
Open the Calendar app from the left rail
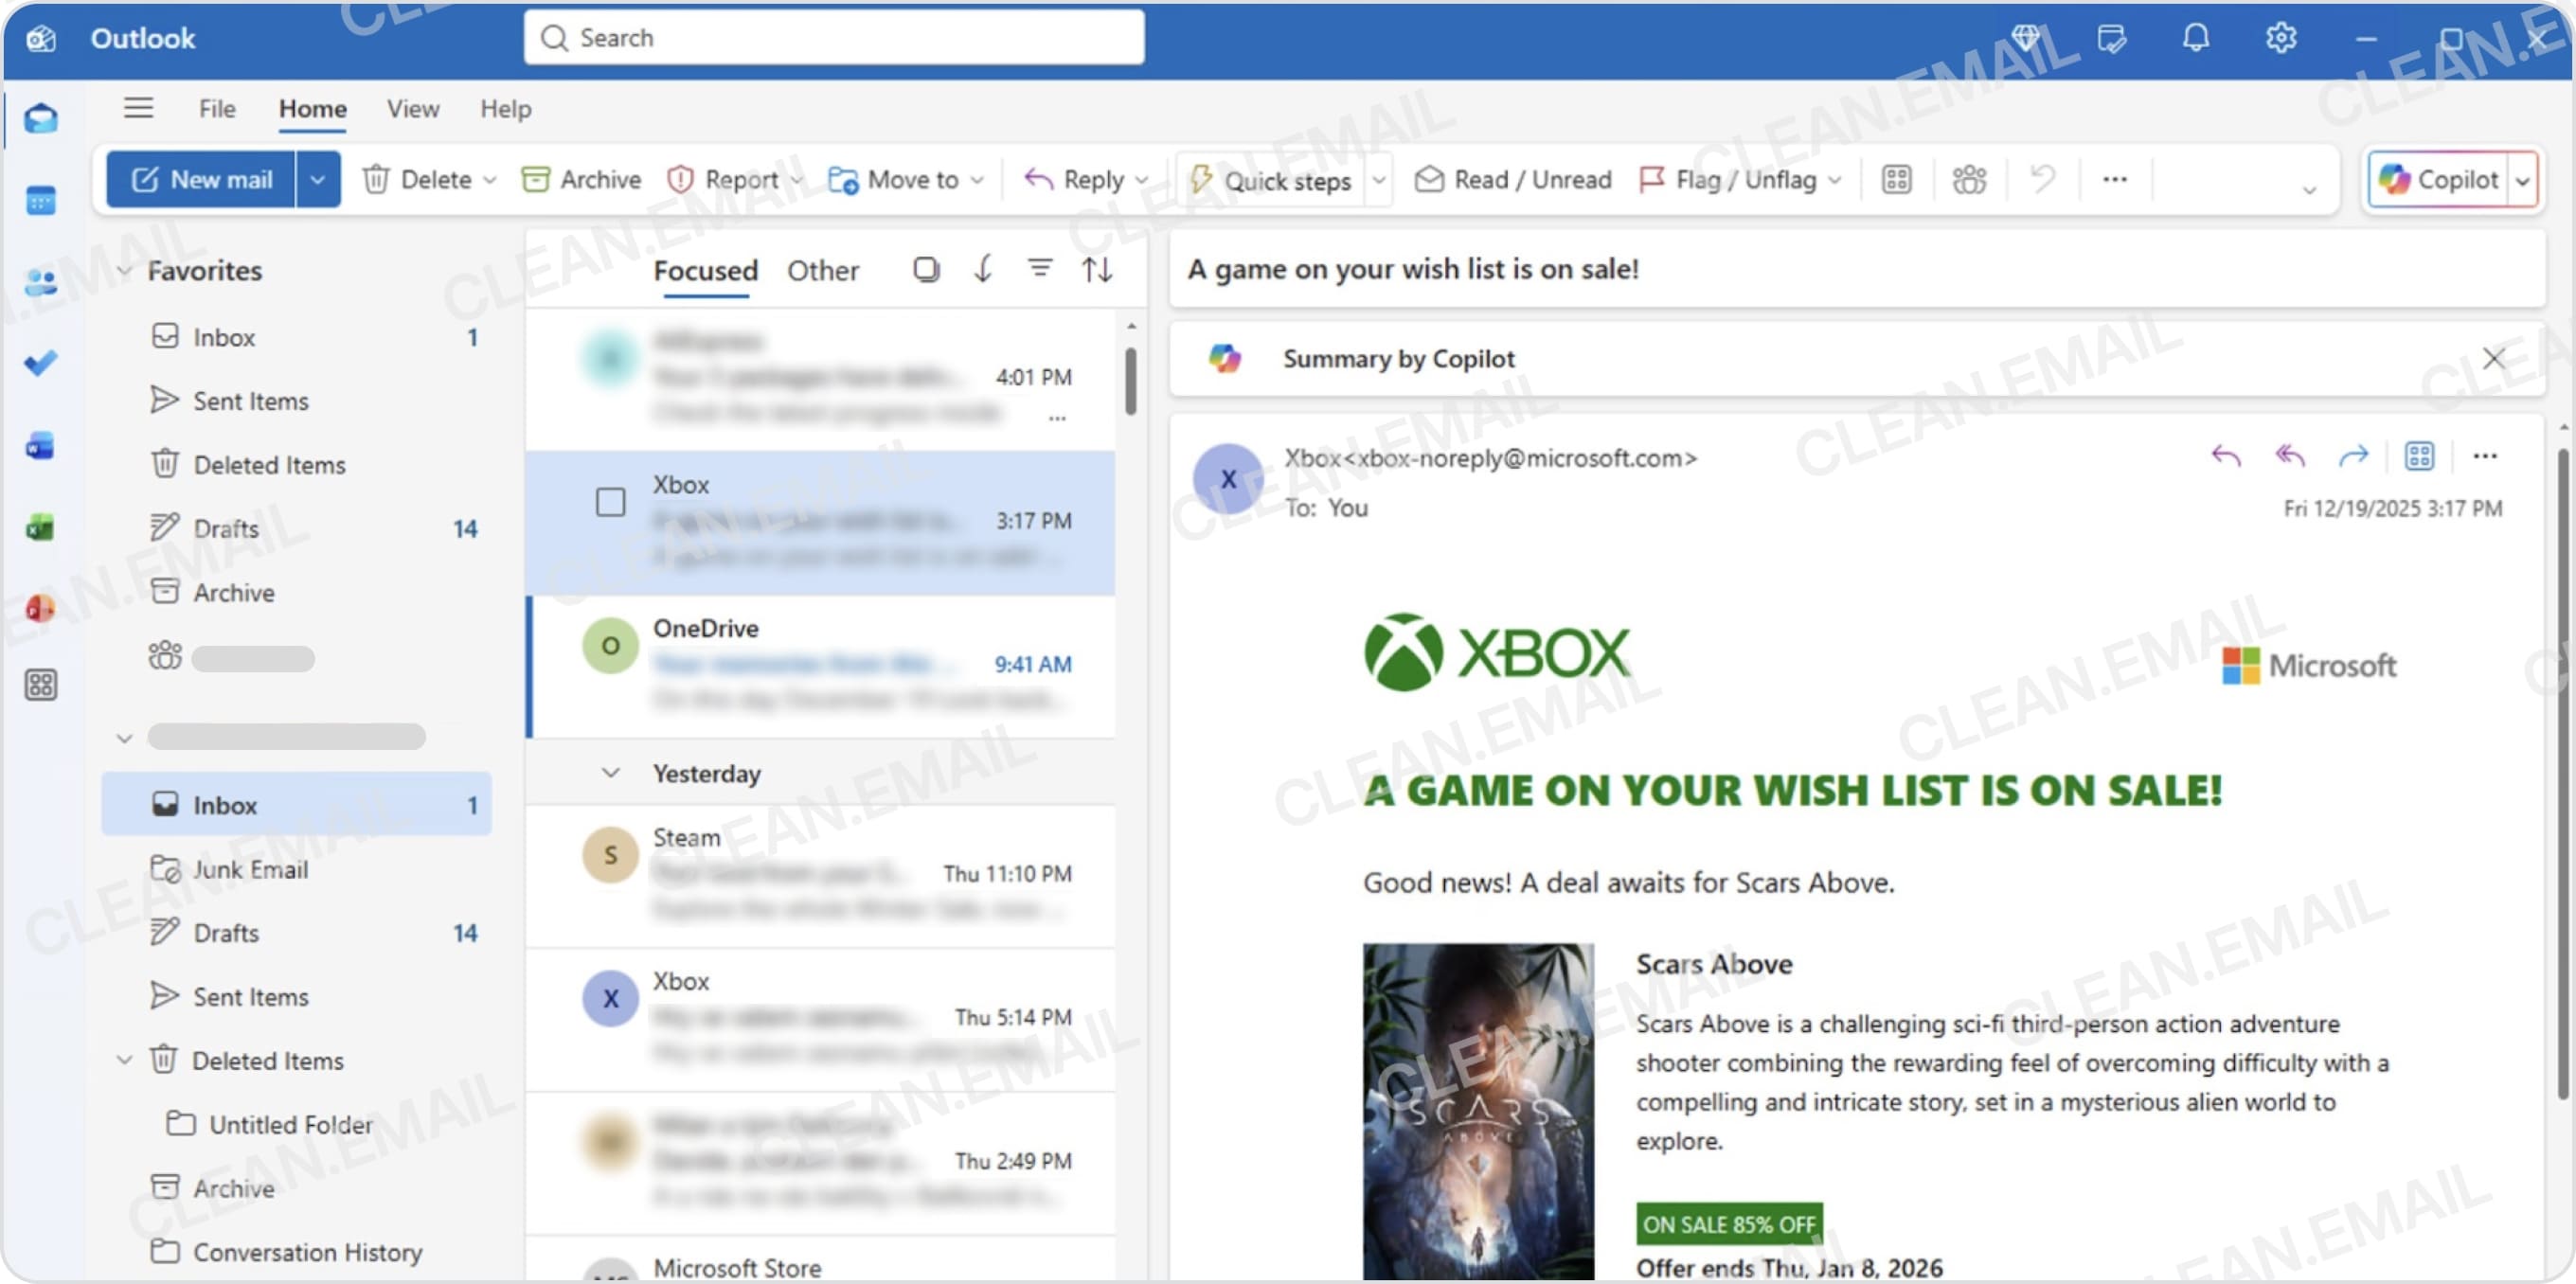pos(41,200)
